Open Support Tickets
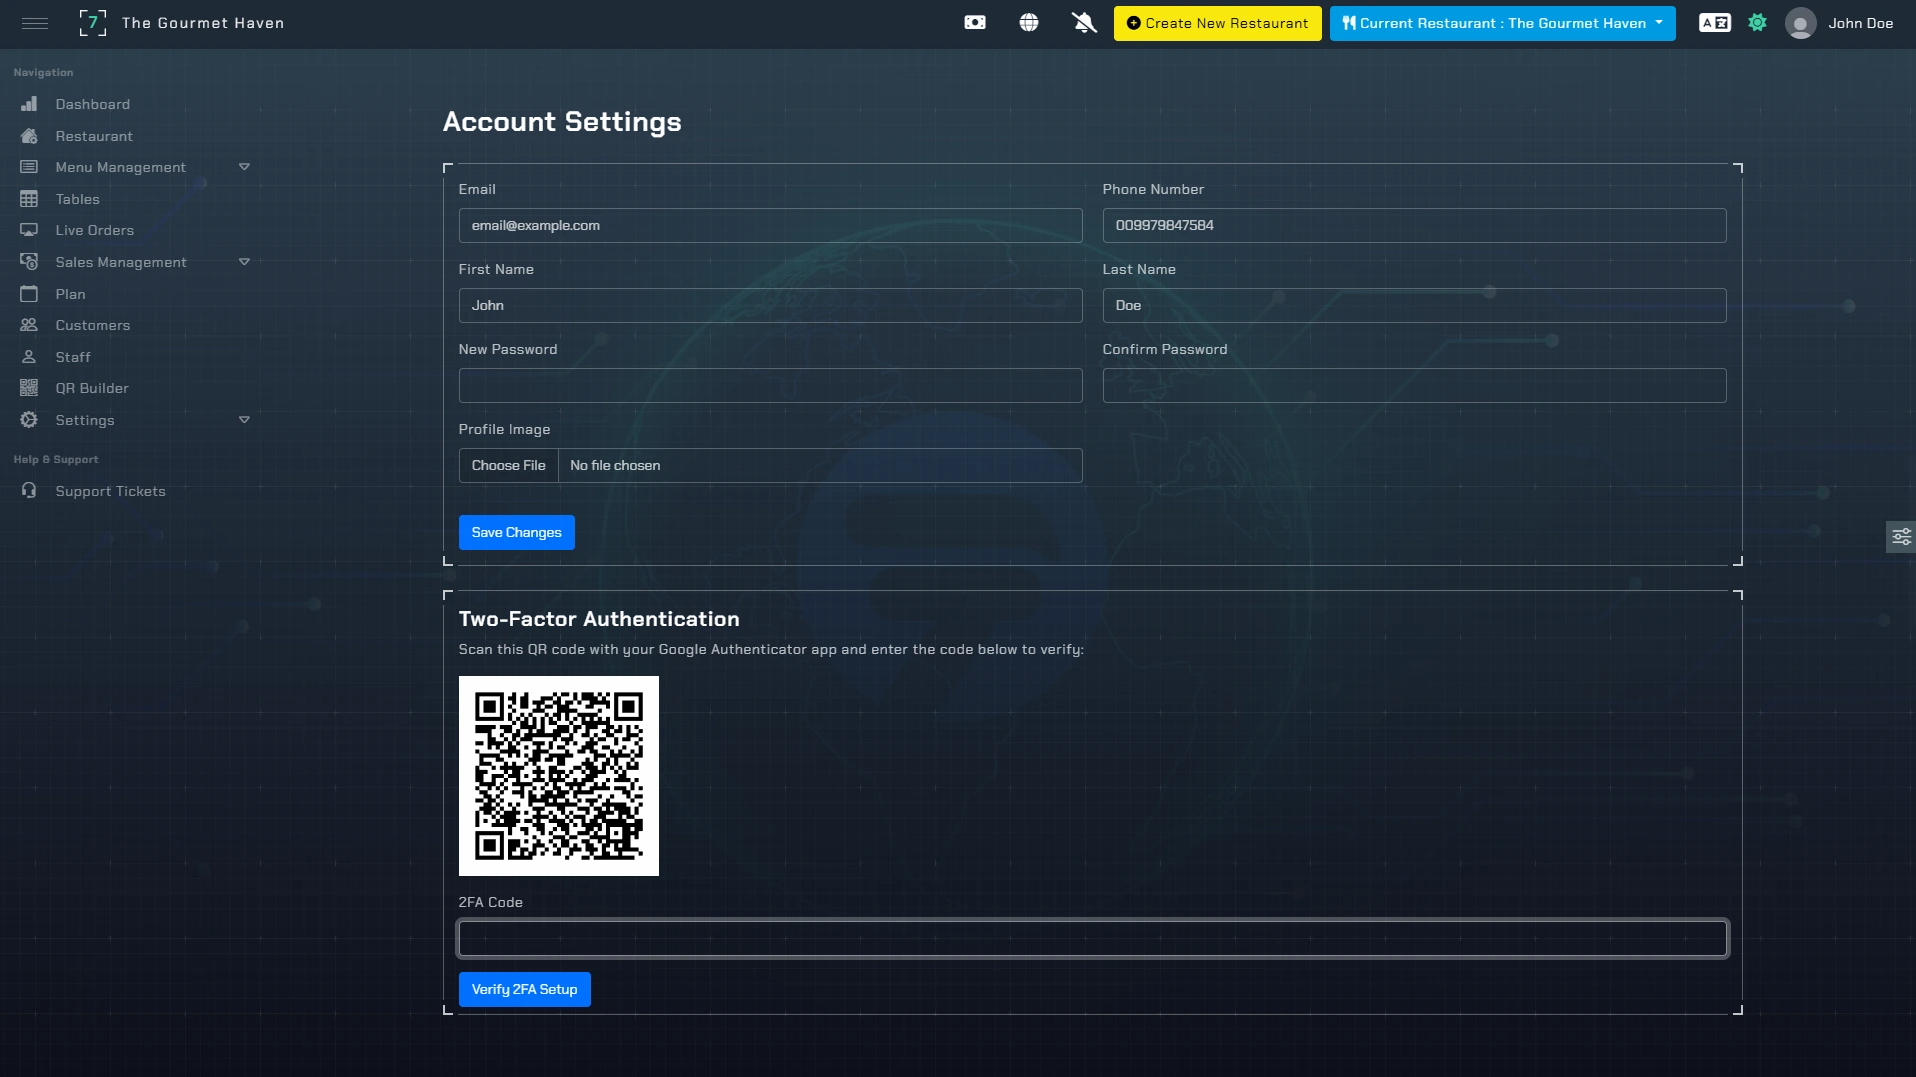1916x1077 pixels. pos(111,491)
